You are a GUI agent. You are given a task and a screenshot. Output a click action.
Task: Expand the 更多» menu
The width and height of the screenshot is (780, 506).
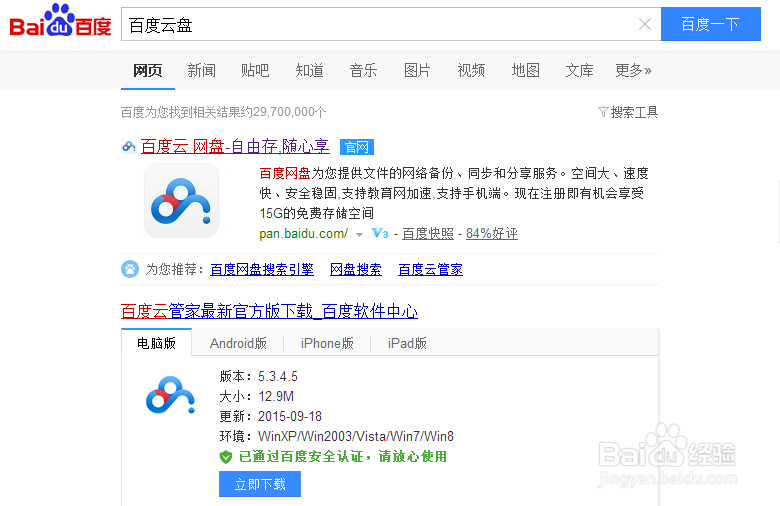tap(633, 71)
